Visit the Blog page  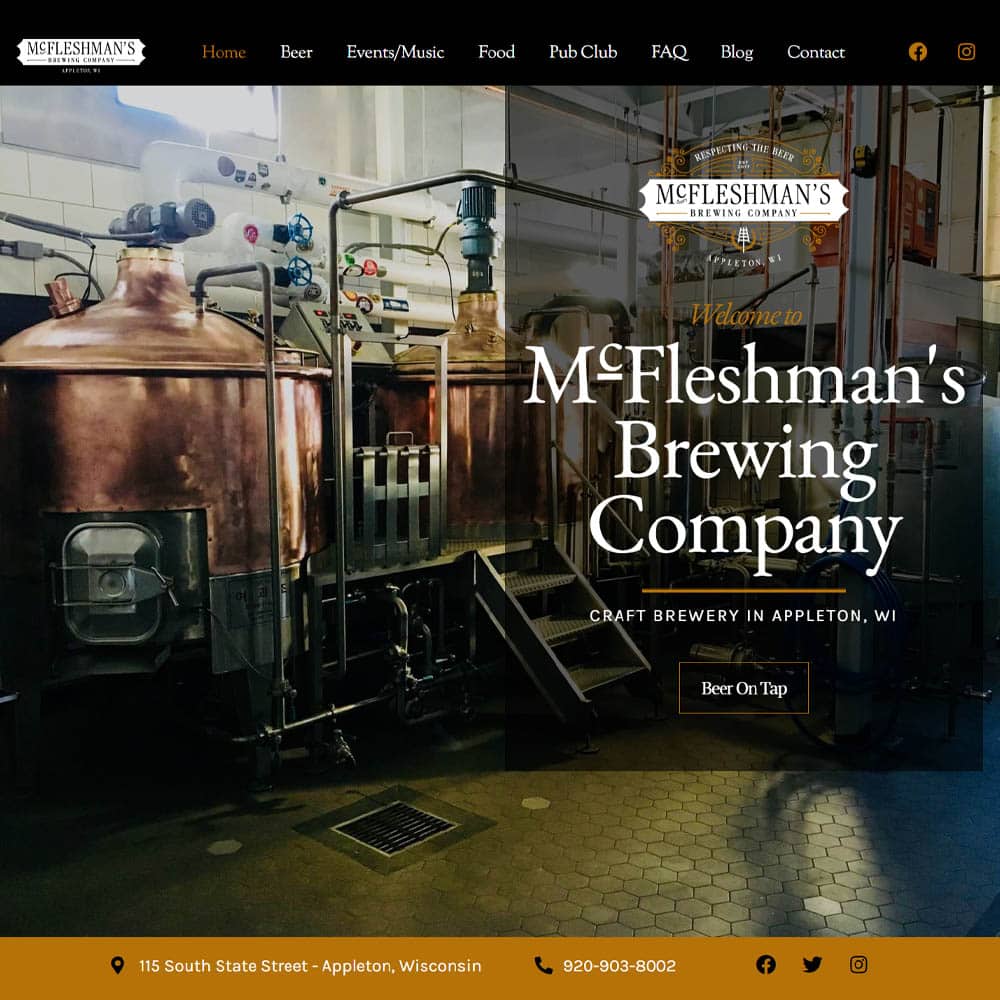pyautogui.click(x=737, y=52)
